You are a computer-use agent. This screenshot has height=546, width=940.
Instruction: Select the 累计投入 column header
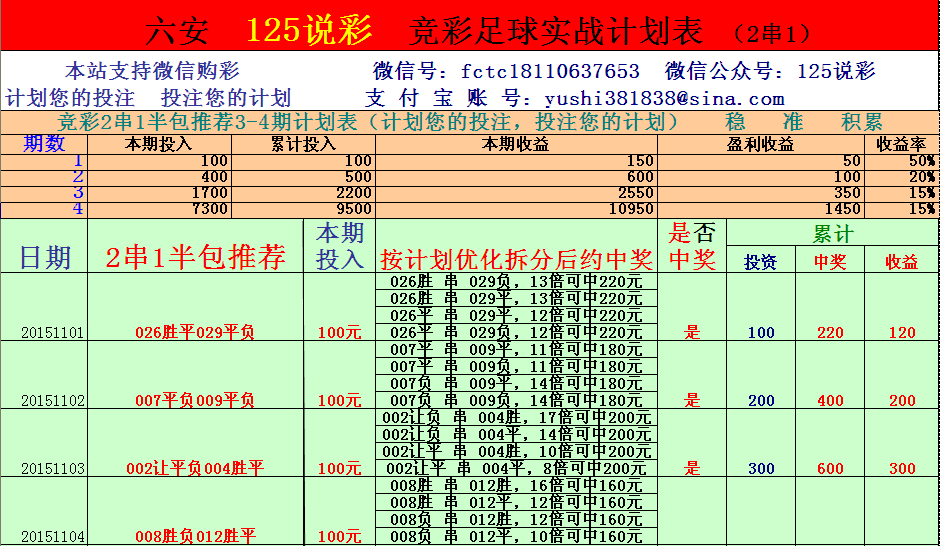point(303,144)
